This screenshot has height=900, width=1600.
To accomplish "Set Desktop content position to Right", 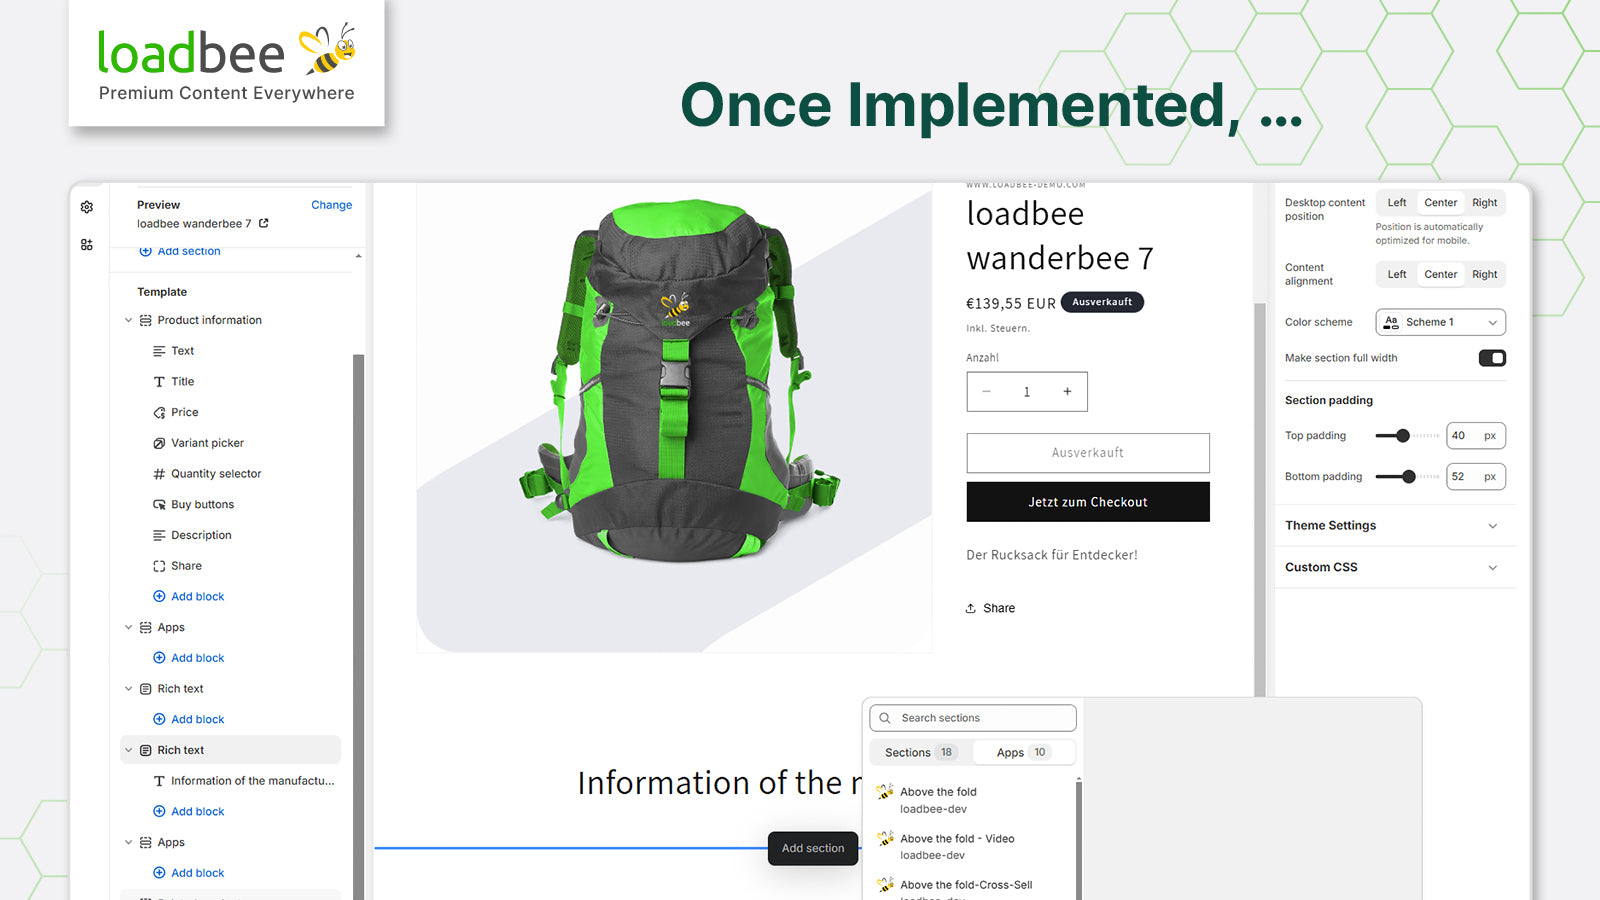I will pos(1484,202).
